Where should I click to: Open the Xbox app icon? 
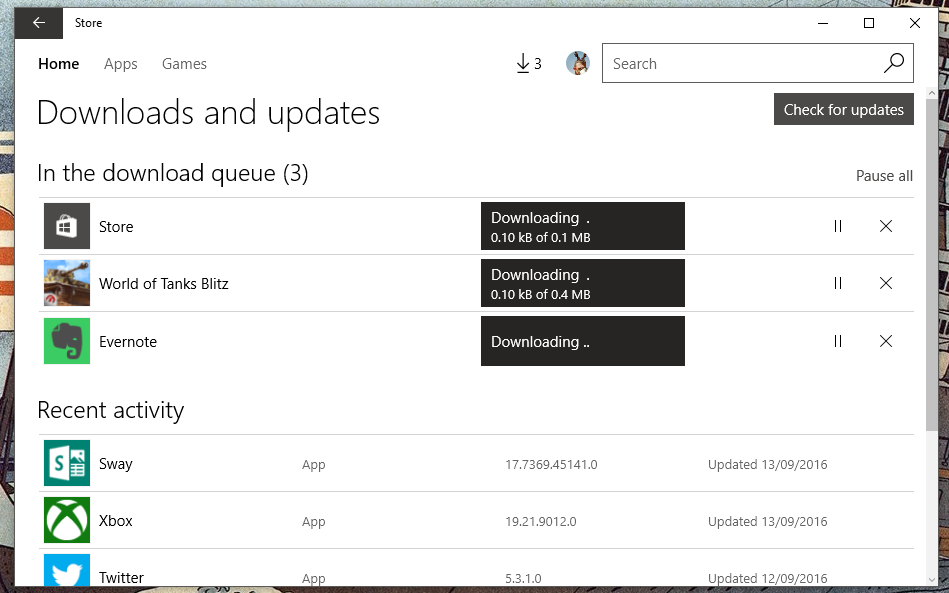click(67, 520)
